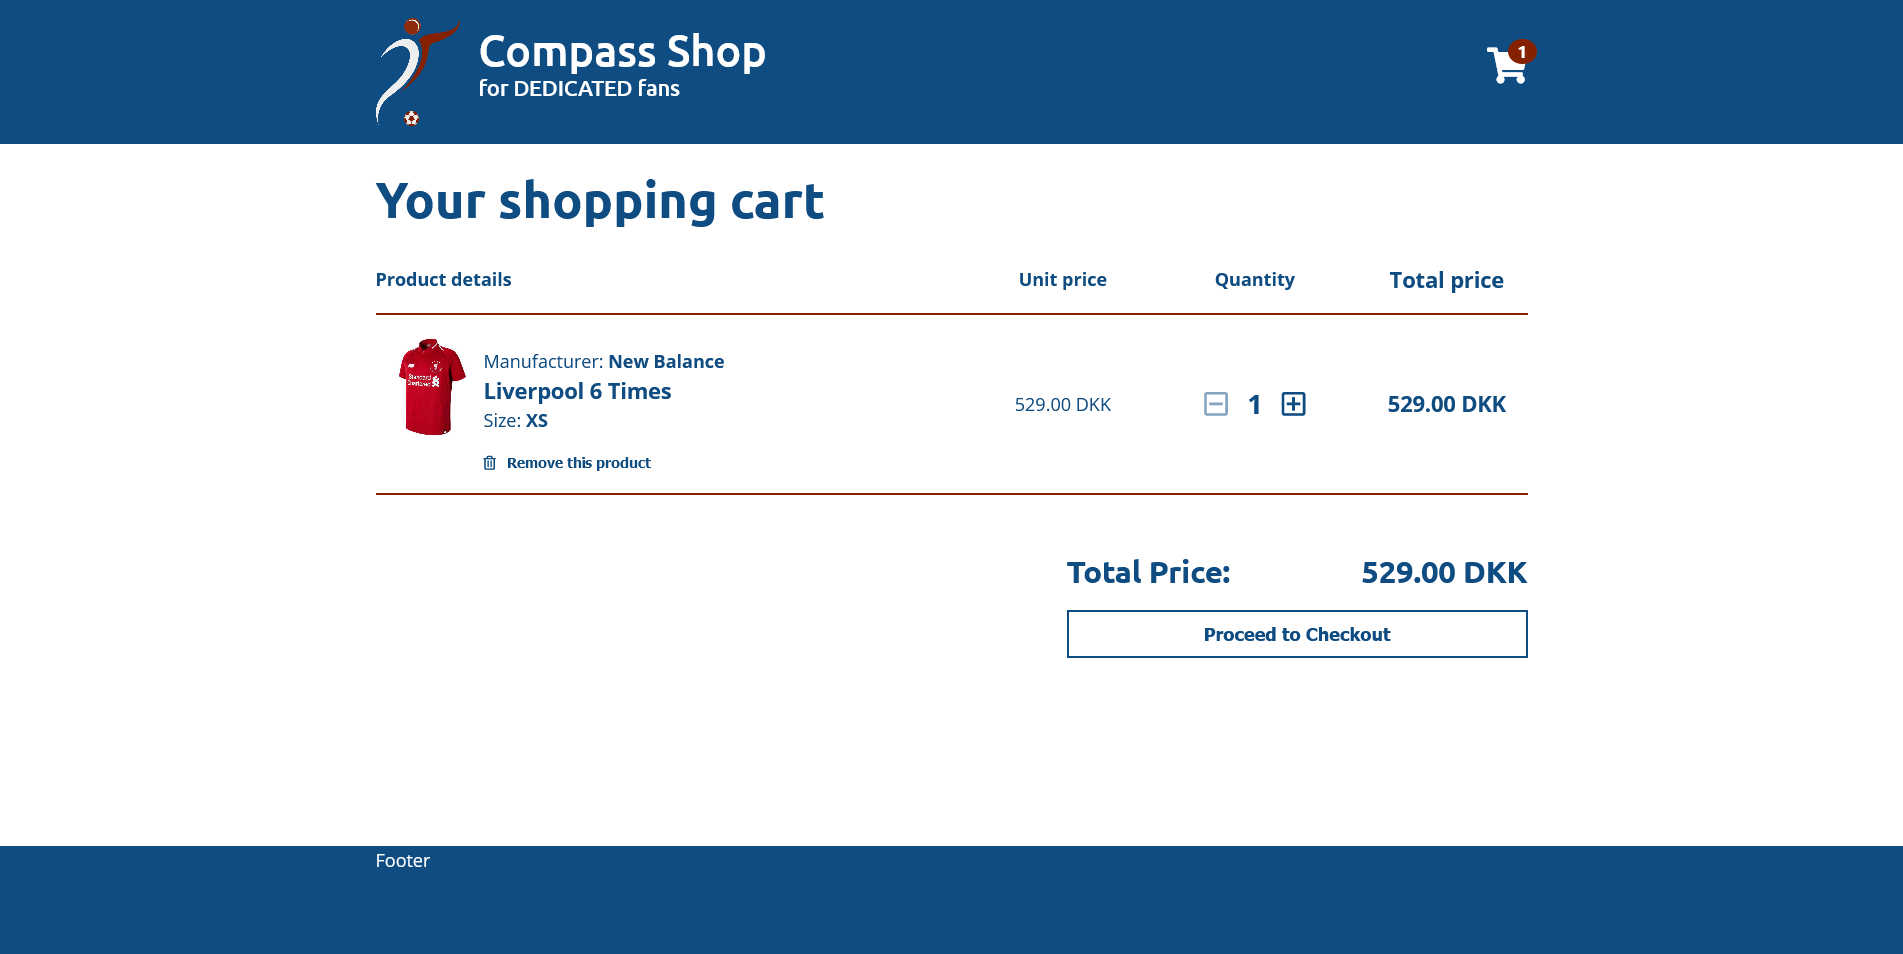This screenshot has width=1903, height=954.
Task: Open the Liverpool 6 Times product name
Action: (x=577, y=391)
